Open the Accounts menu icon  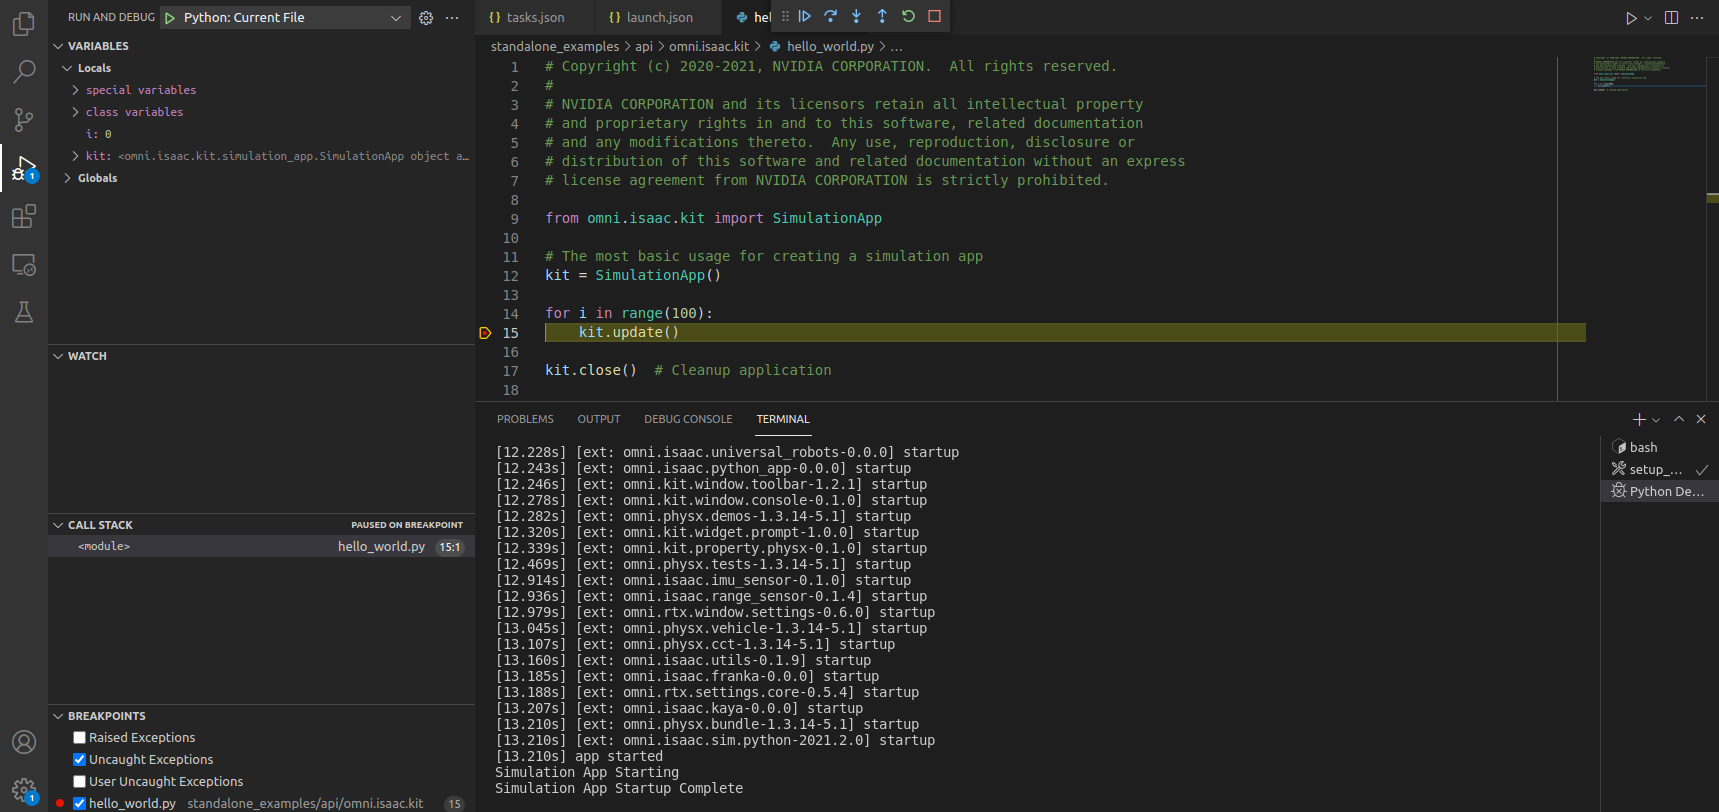tap(24, 742)
